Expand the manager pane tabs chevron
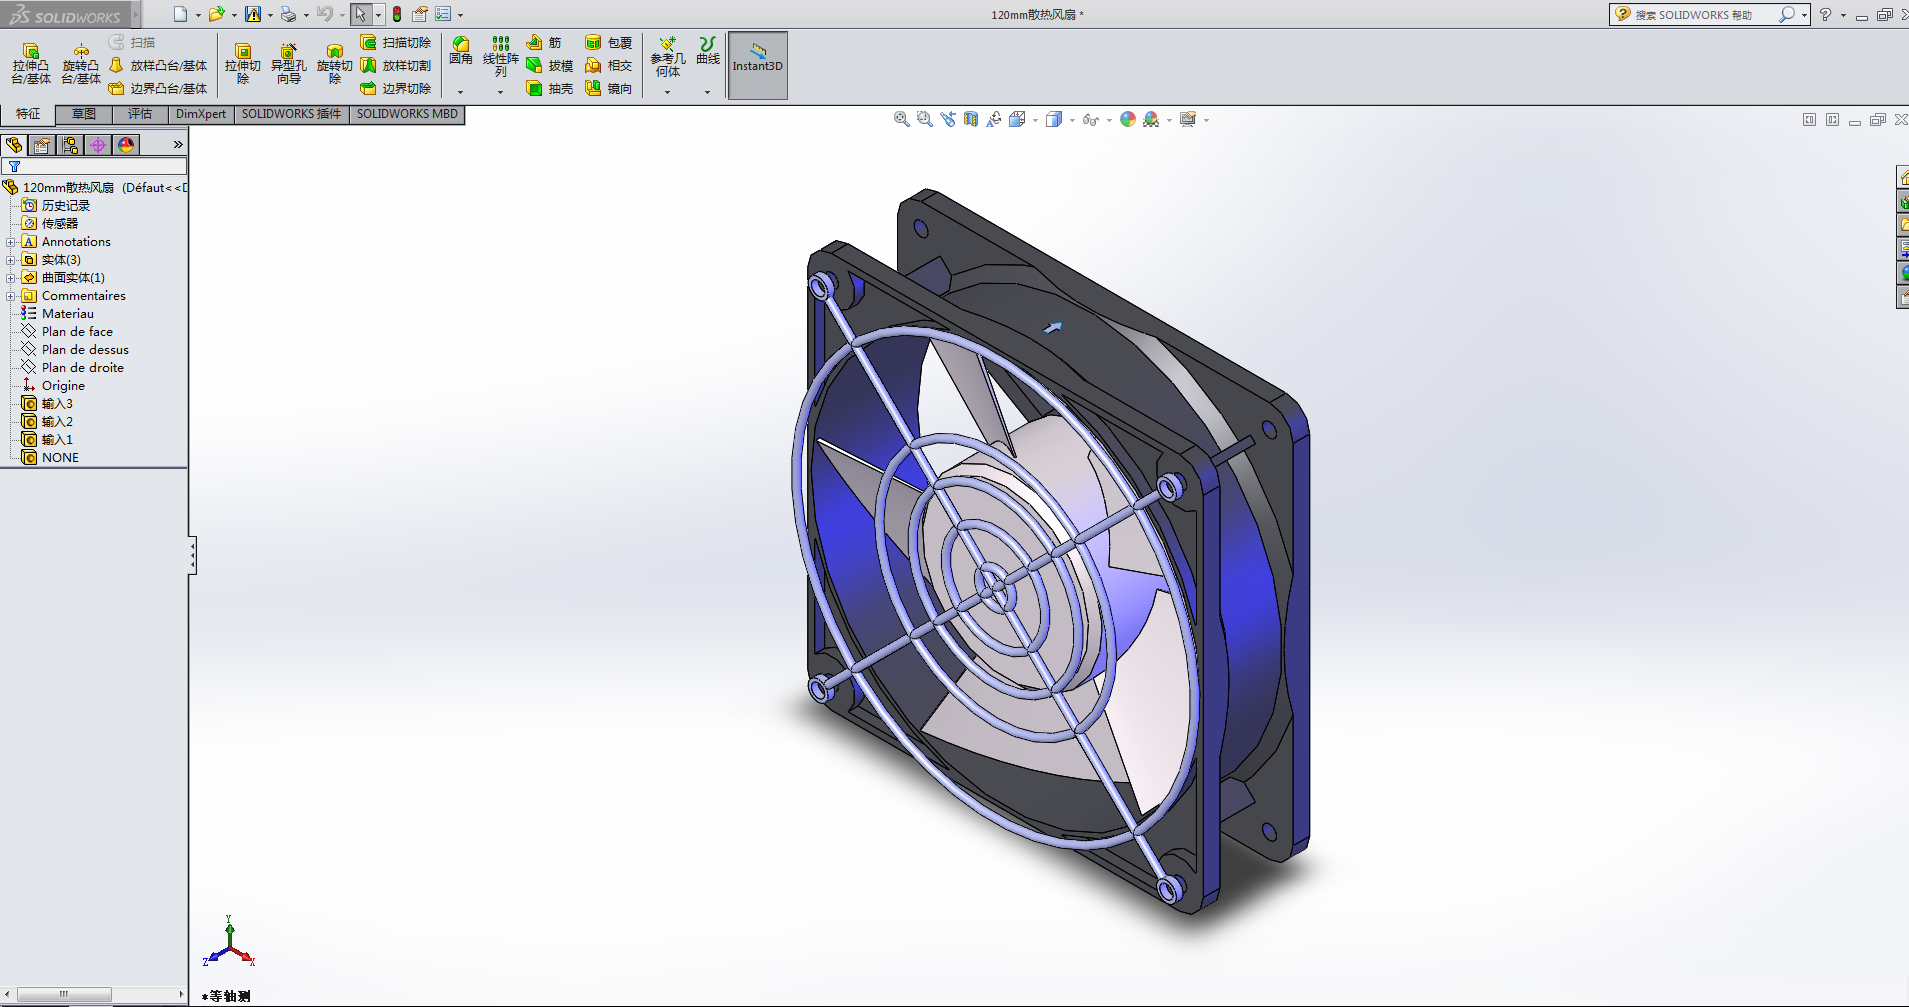The width and height of the screenshot is (1909, 1007). tap(178, 145)
